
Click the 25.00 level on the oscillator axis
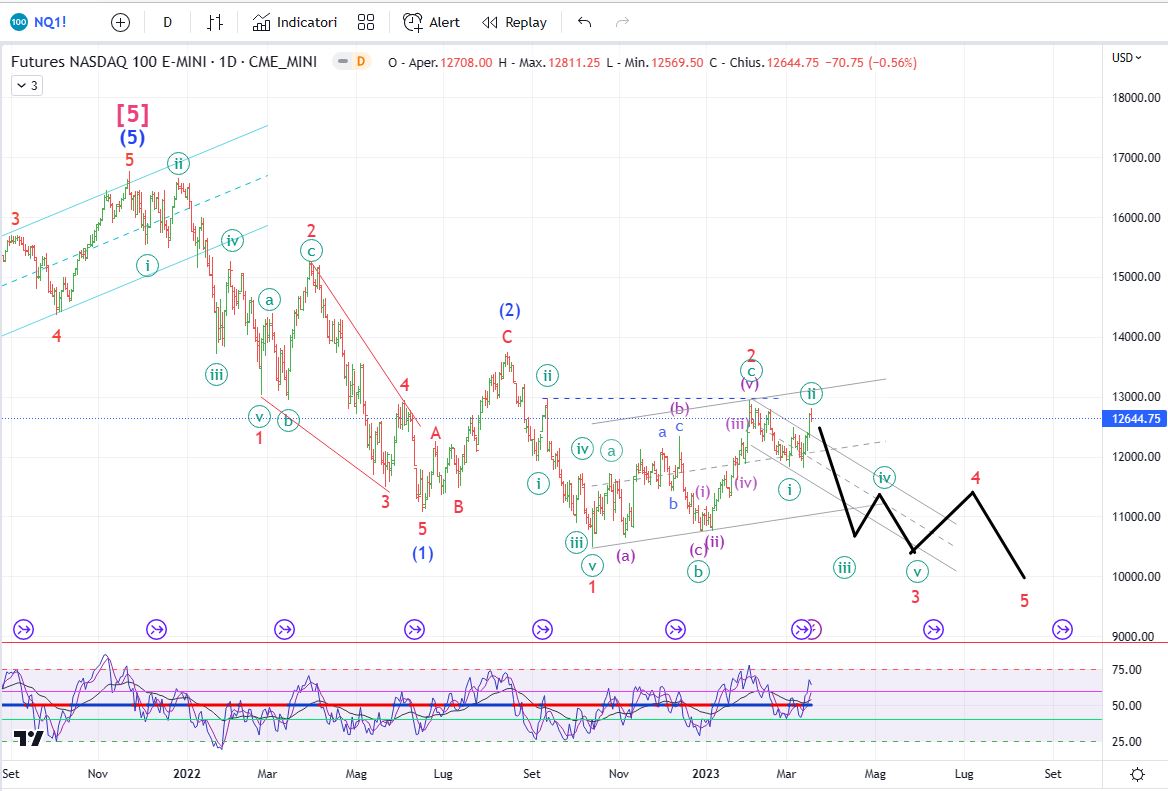pos(1127,741)
